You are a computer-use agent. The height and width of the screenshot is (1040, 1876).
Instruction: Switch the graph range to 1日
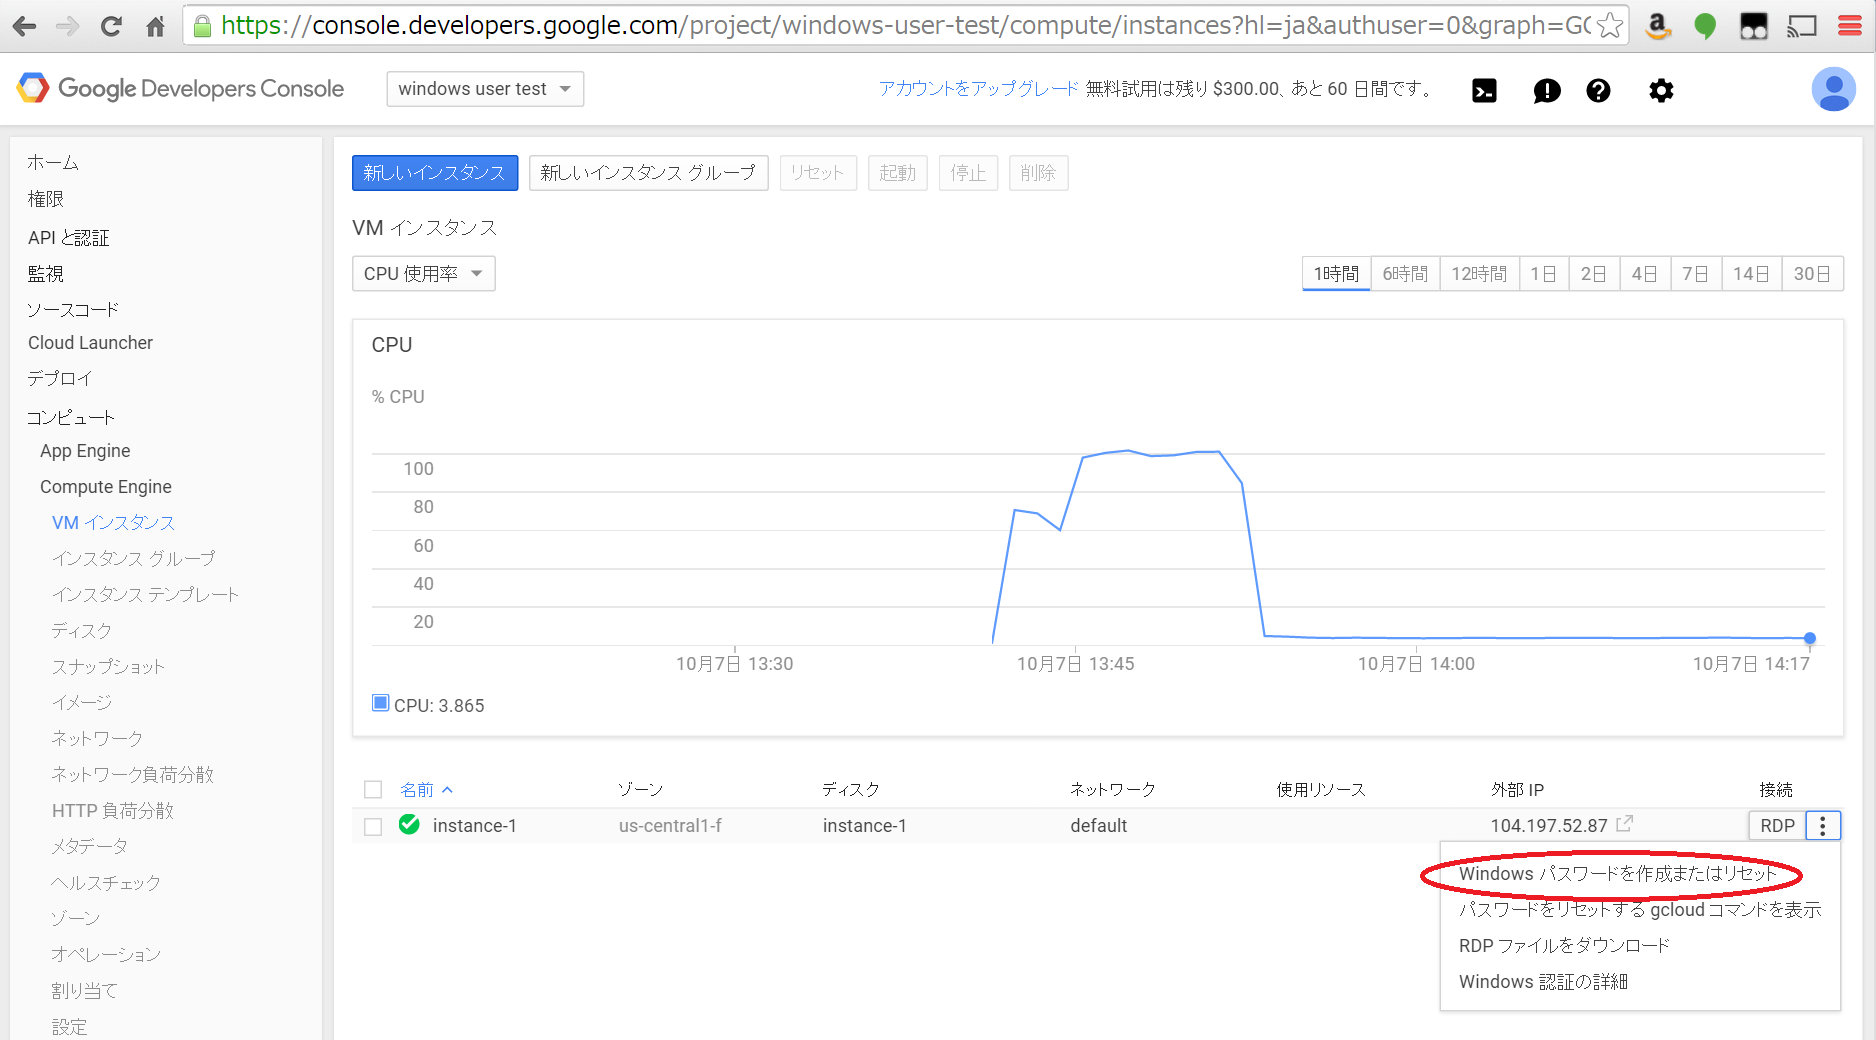coord(1543,274)
